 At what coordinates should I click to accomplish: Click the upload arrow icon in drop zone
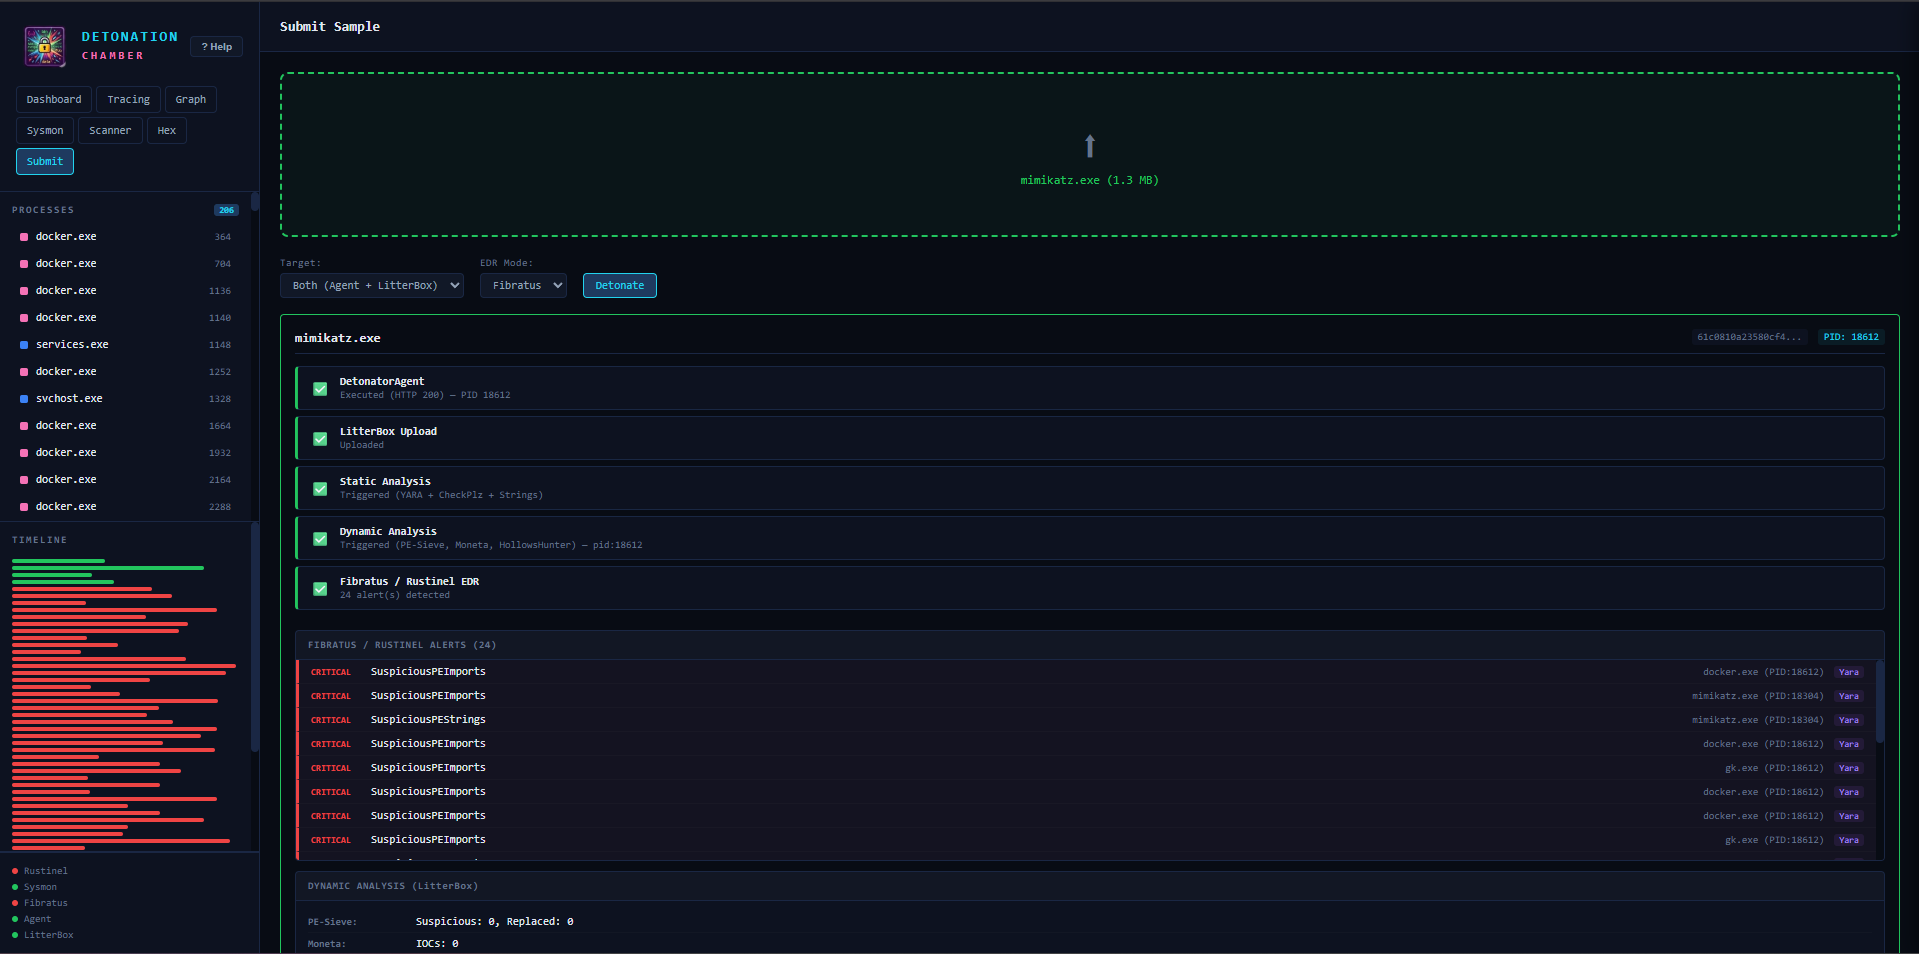click(1090, 146)
